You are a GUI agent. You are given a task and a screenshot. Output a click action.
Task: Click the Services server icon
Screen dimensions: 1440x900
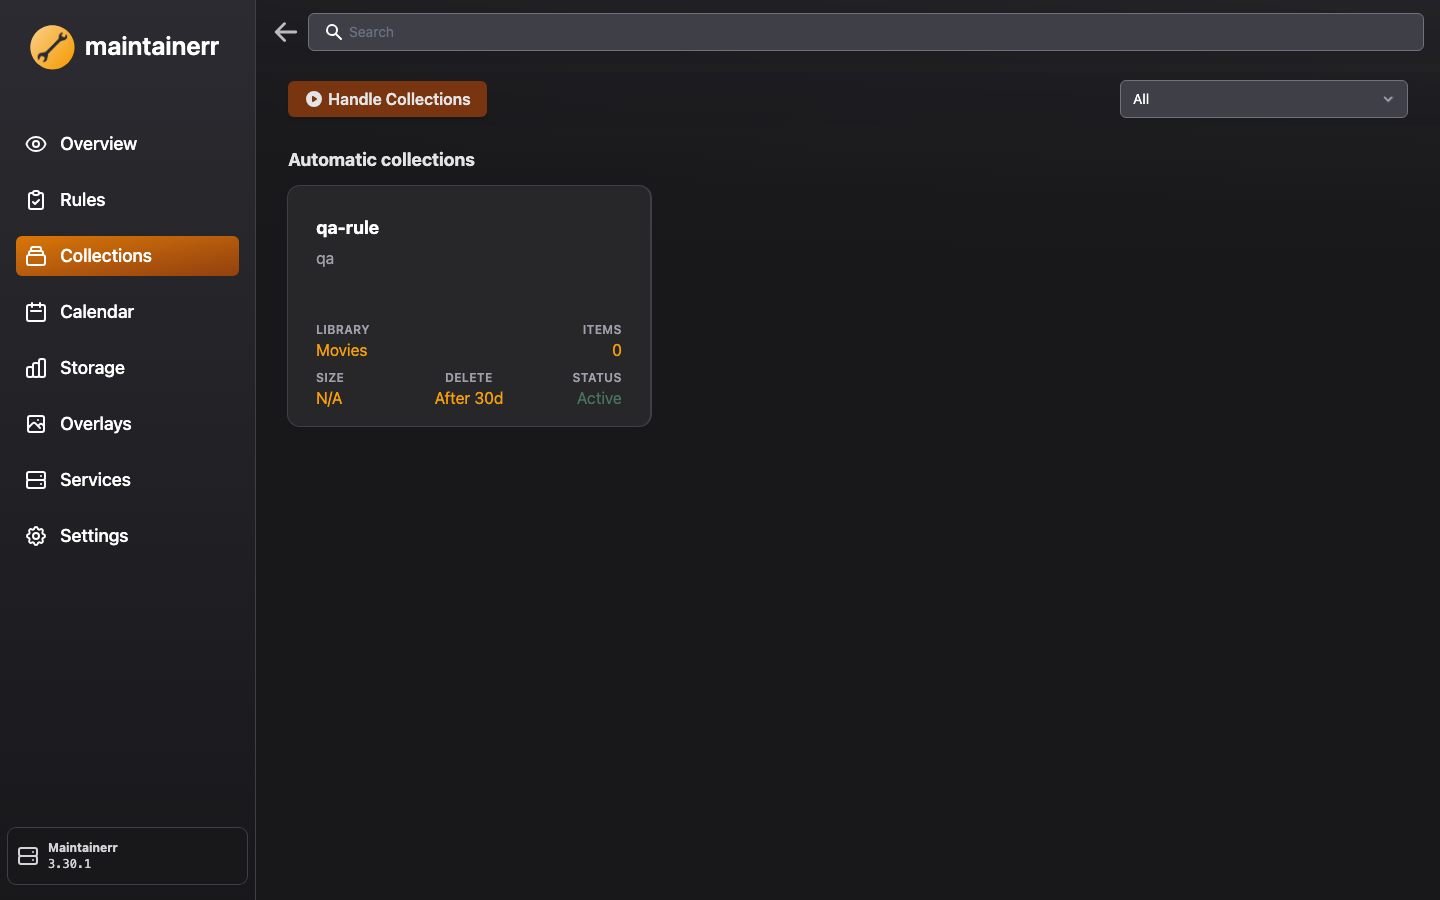point(36,480)
